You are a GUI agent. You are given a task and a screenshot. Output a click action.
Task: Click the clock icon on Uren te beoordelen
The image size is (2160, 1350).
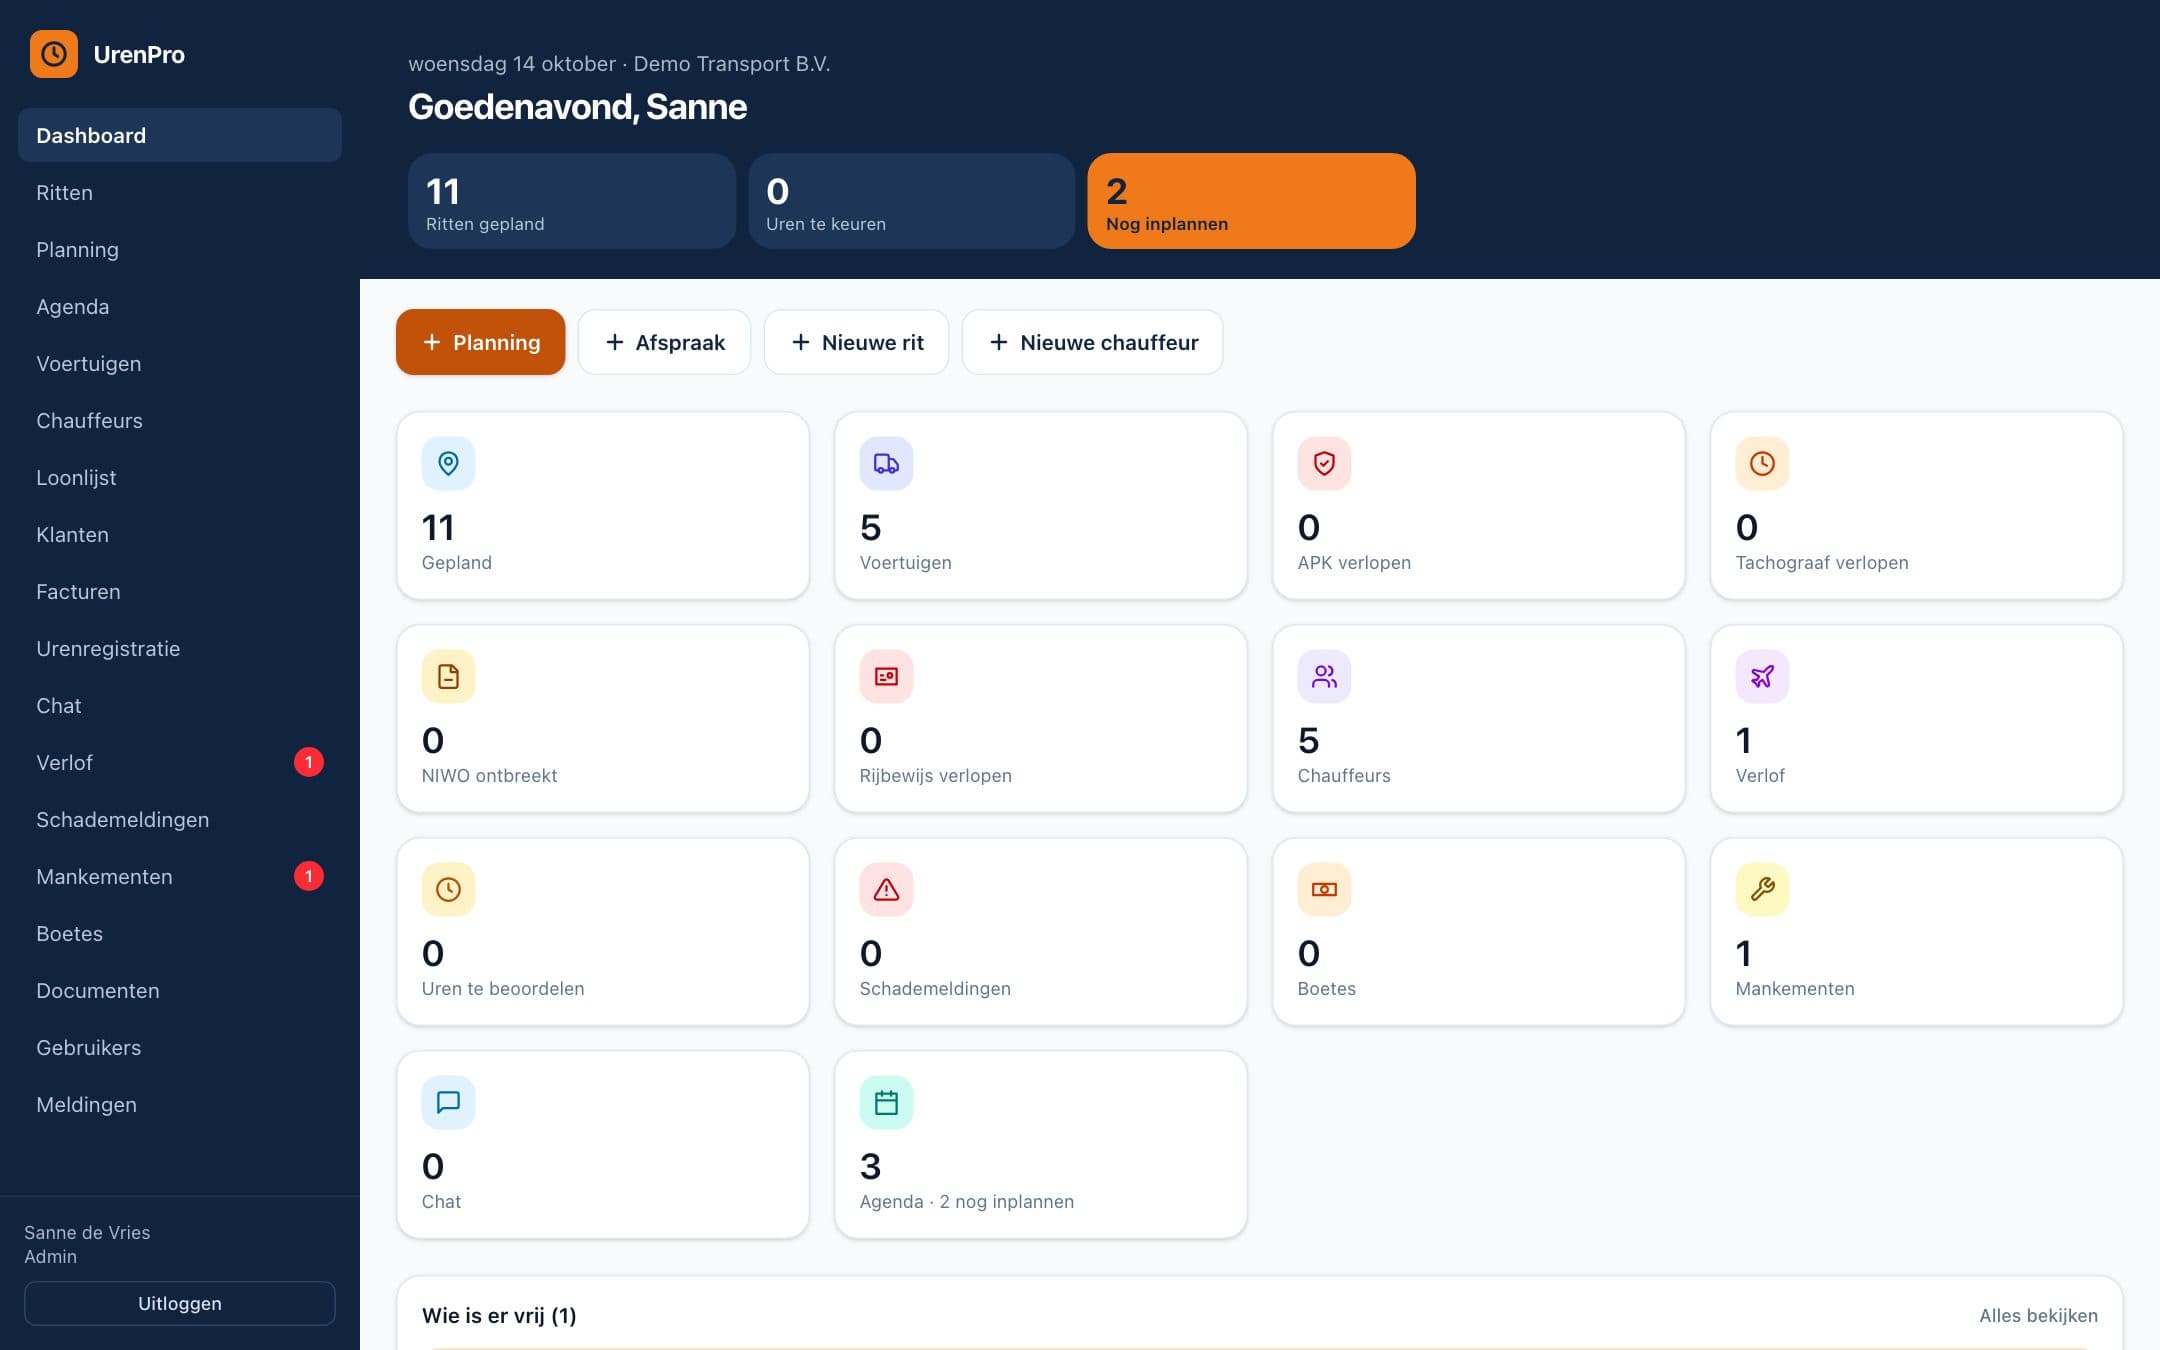pos(448,889)
